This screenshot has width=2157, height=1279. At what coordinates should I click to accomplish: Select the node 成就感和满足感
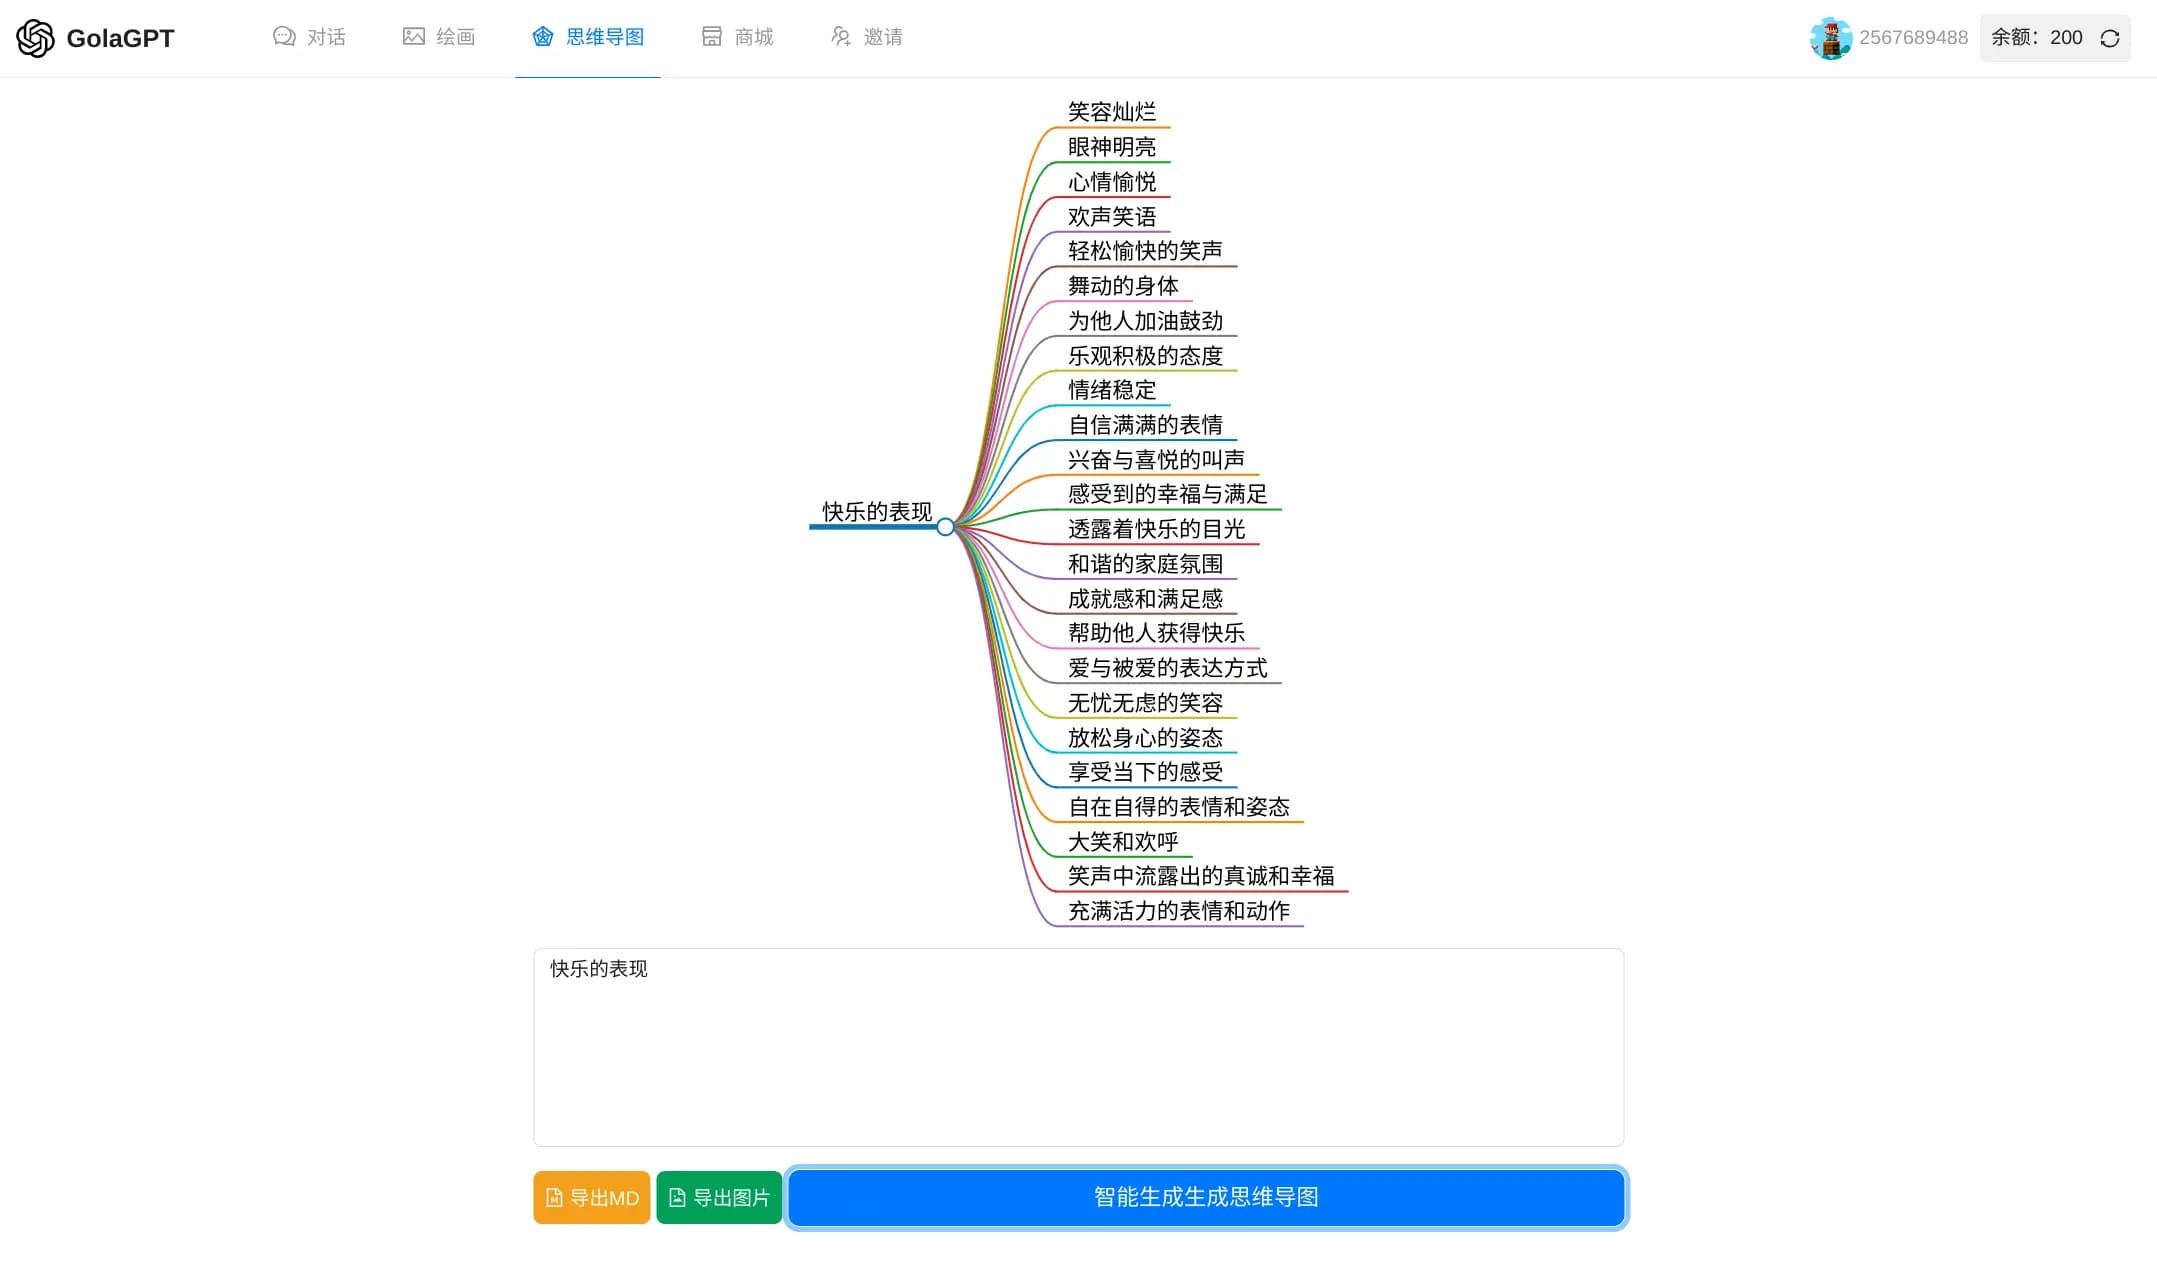pyautogui.click(x=1145, y=599)
